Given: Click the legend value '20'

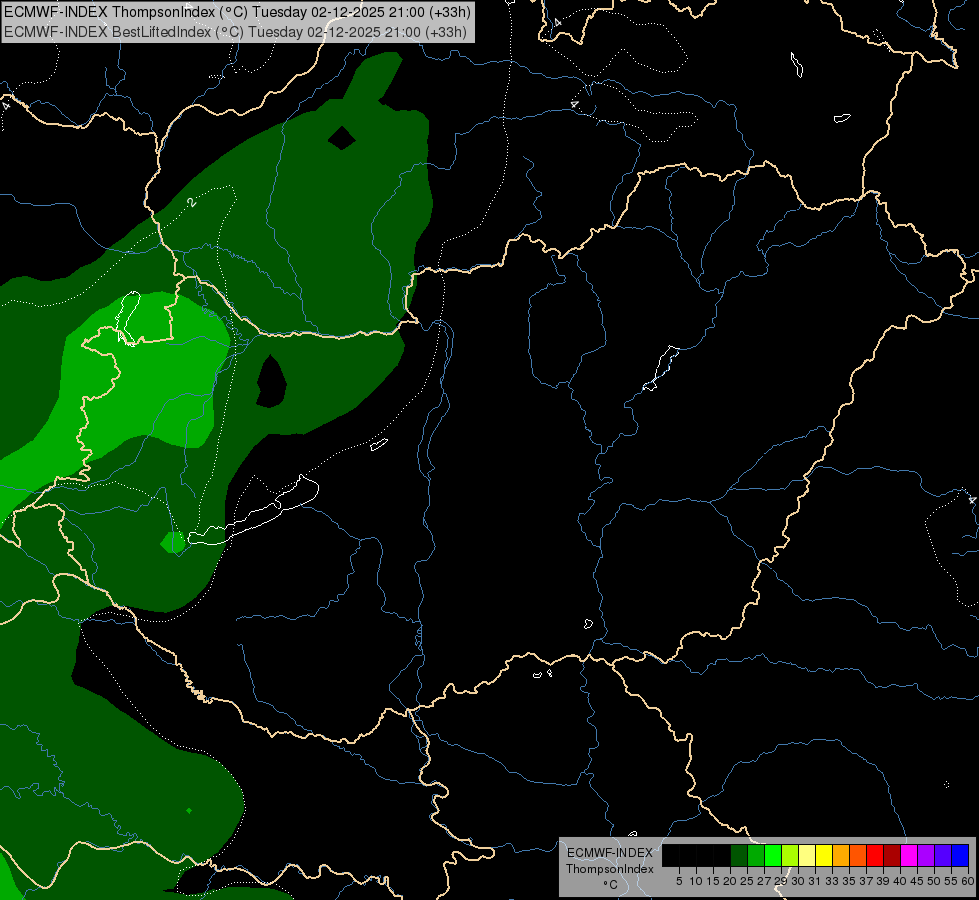Looking at the screenshot, I should 731,881.
